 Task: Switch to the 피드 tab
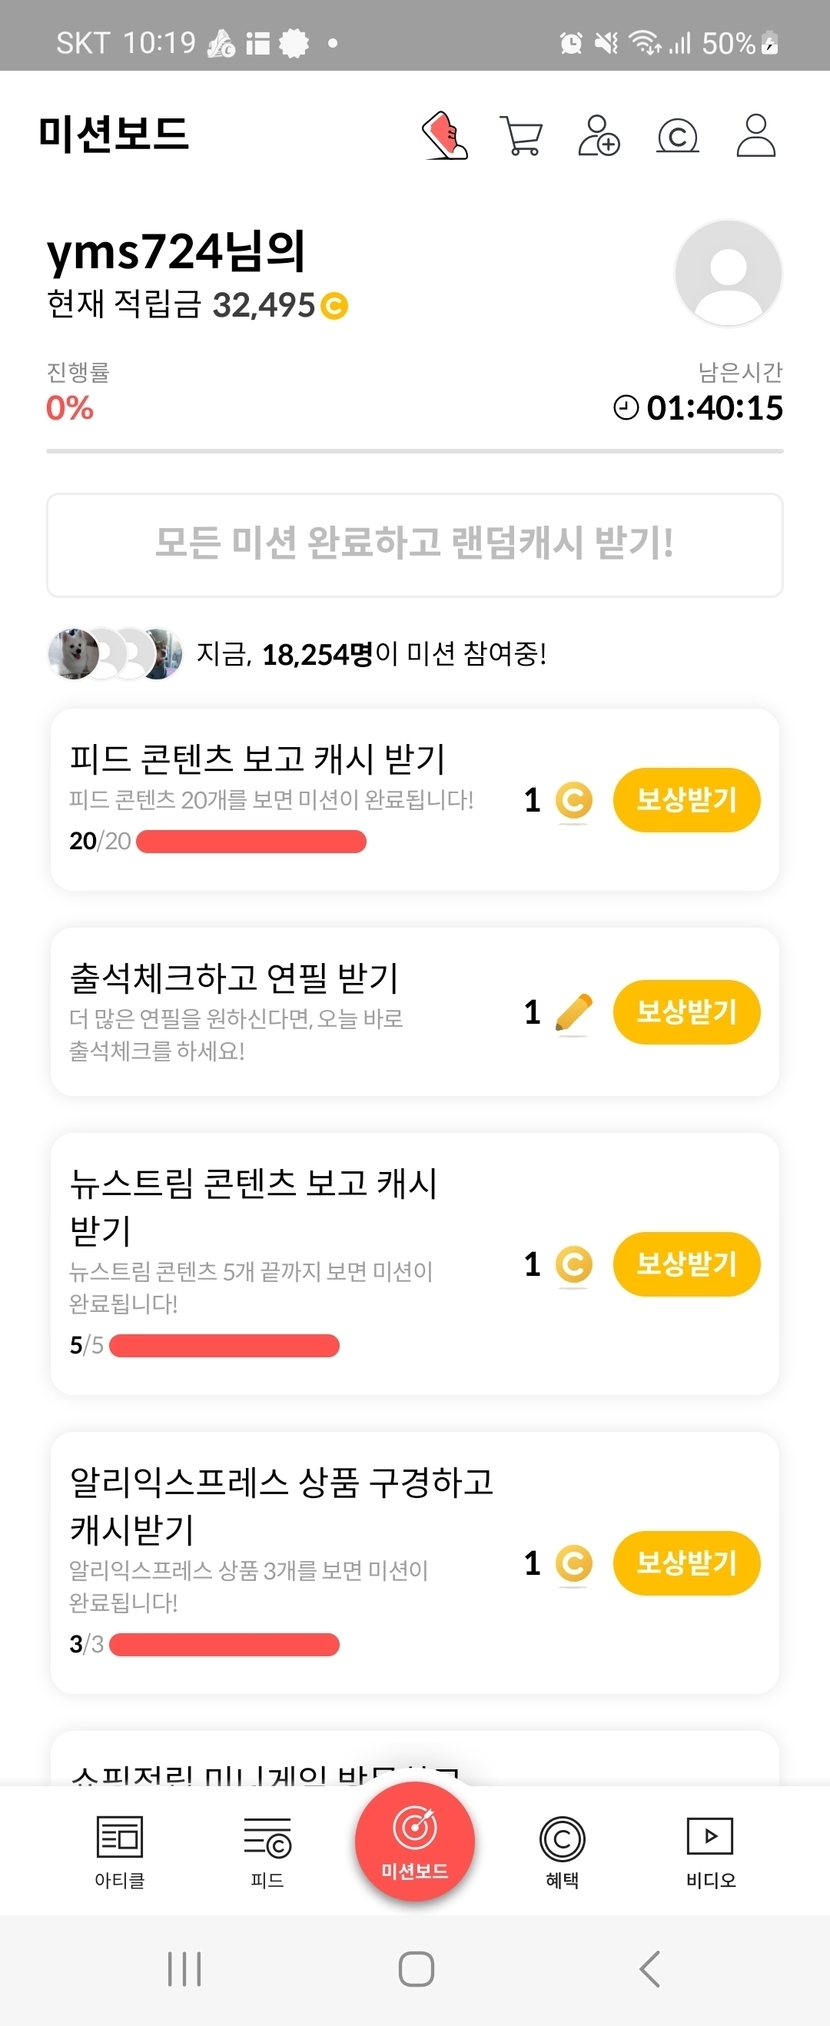pos(267,1851)
